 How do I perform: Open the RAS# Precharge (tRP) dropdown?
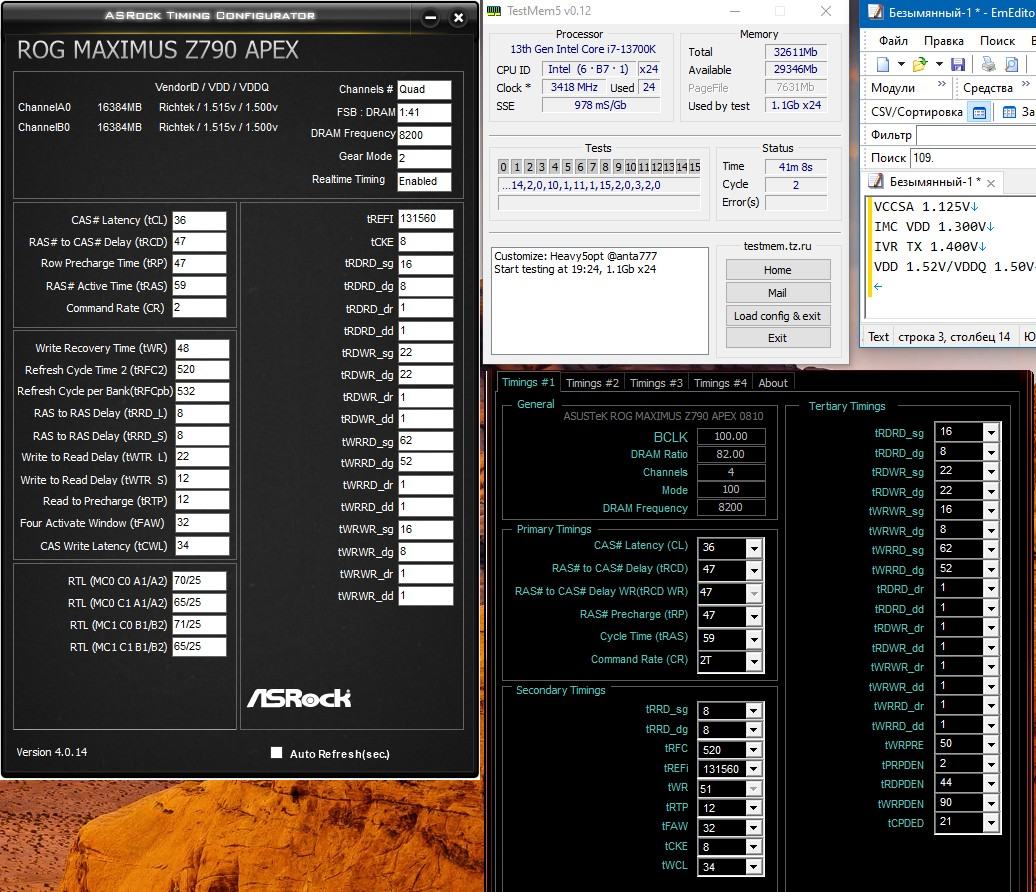753,616
